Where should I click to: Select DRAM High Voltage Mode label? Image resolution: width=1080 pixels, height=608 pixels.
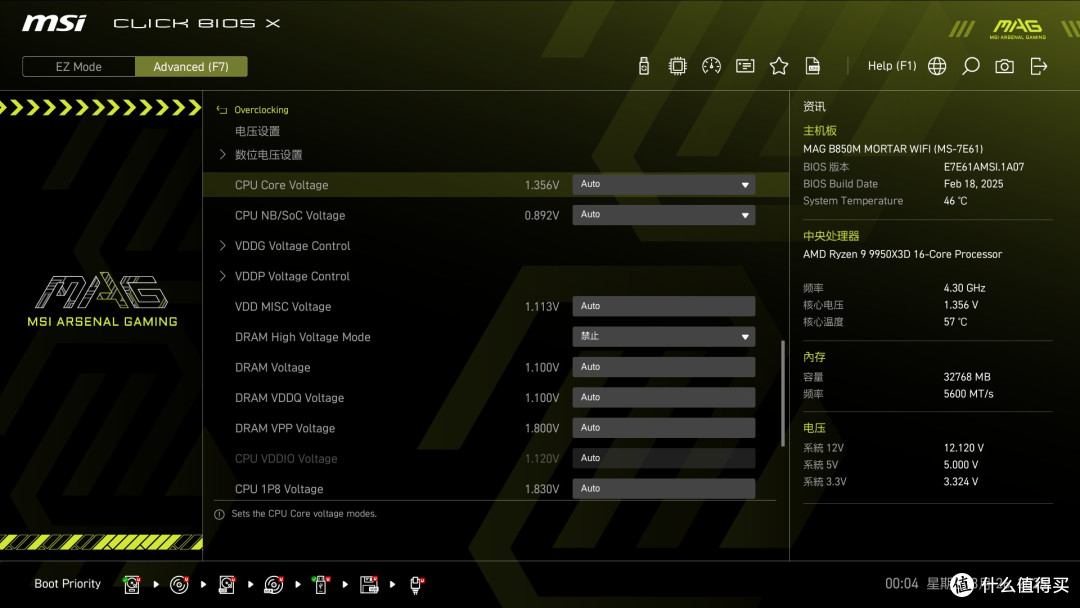302,337
